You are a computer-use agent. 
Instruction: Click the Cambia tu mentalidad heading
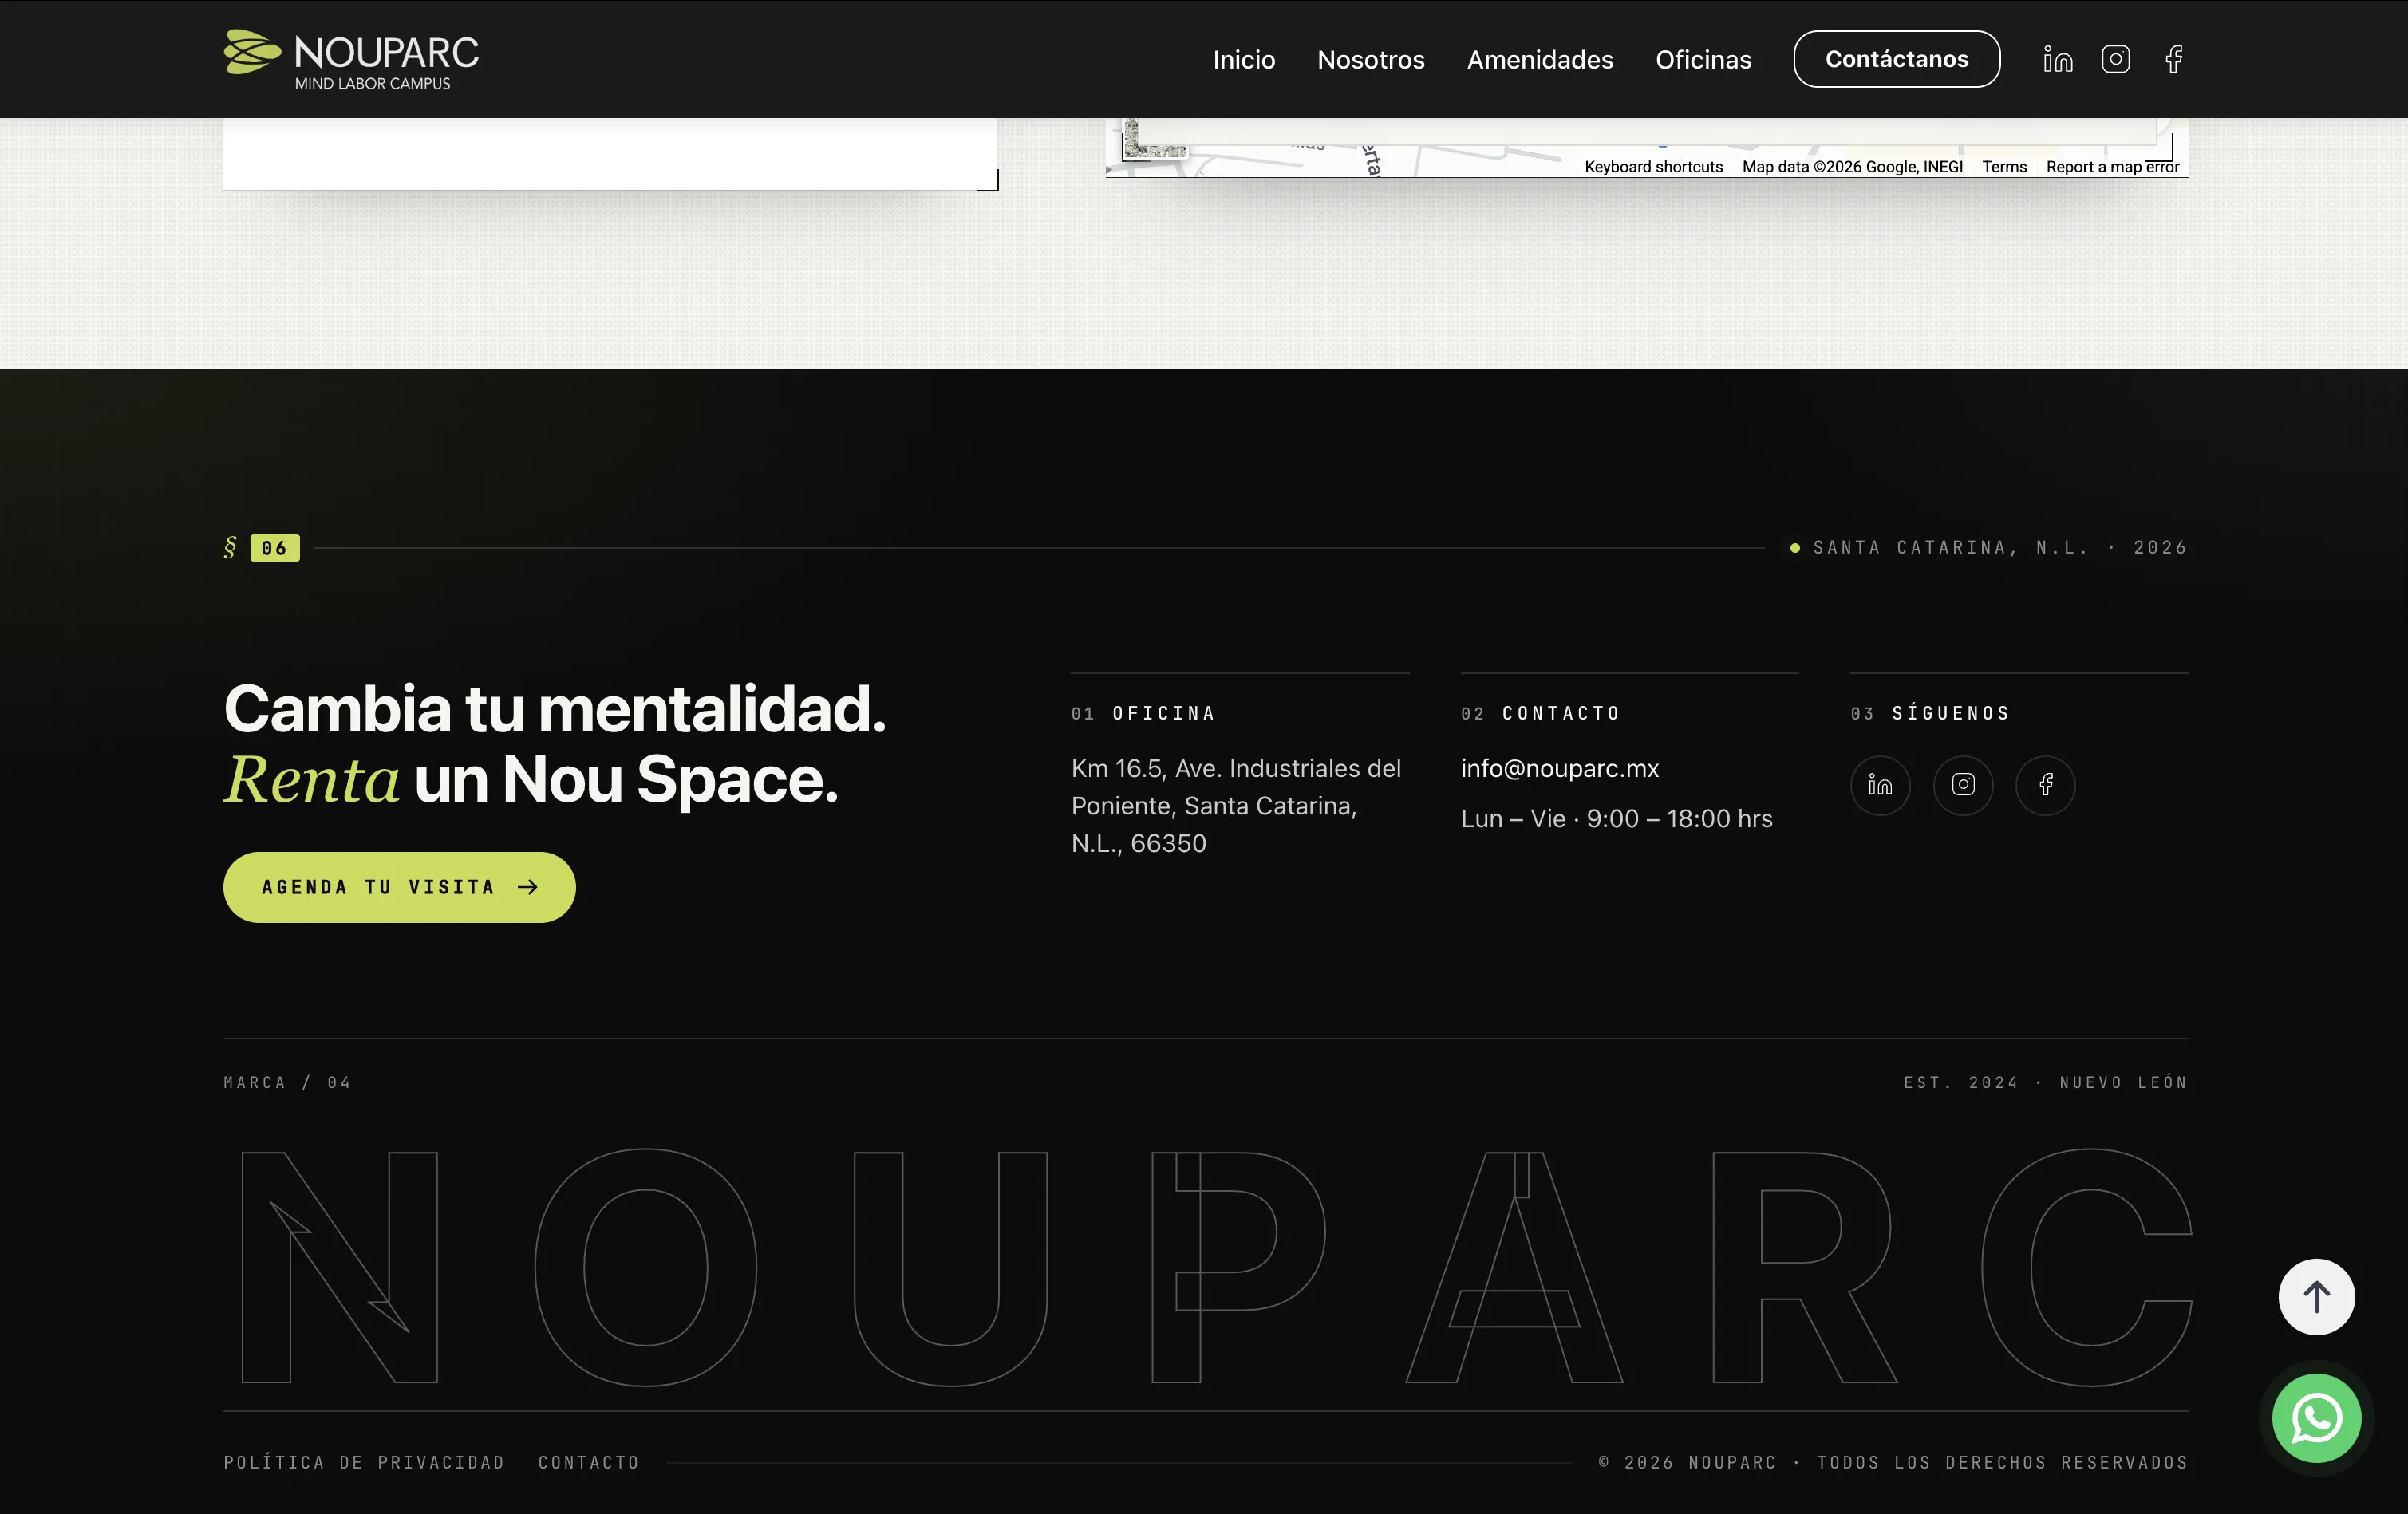[555, 743]
